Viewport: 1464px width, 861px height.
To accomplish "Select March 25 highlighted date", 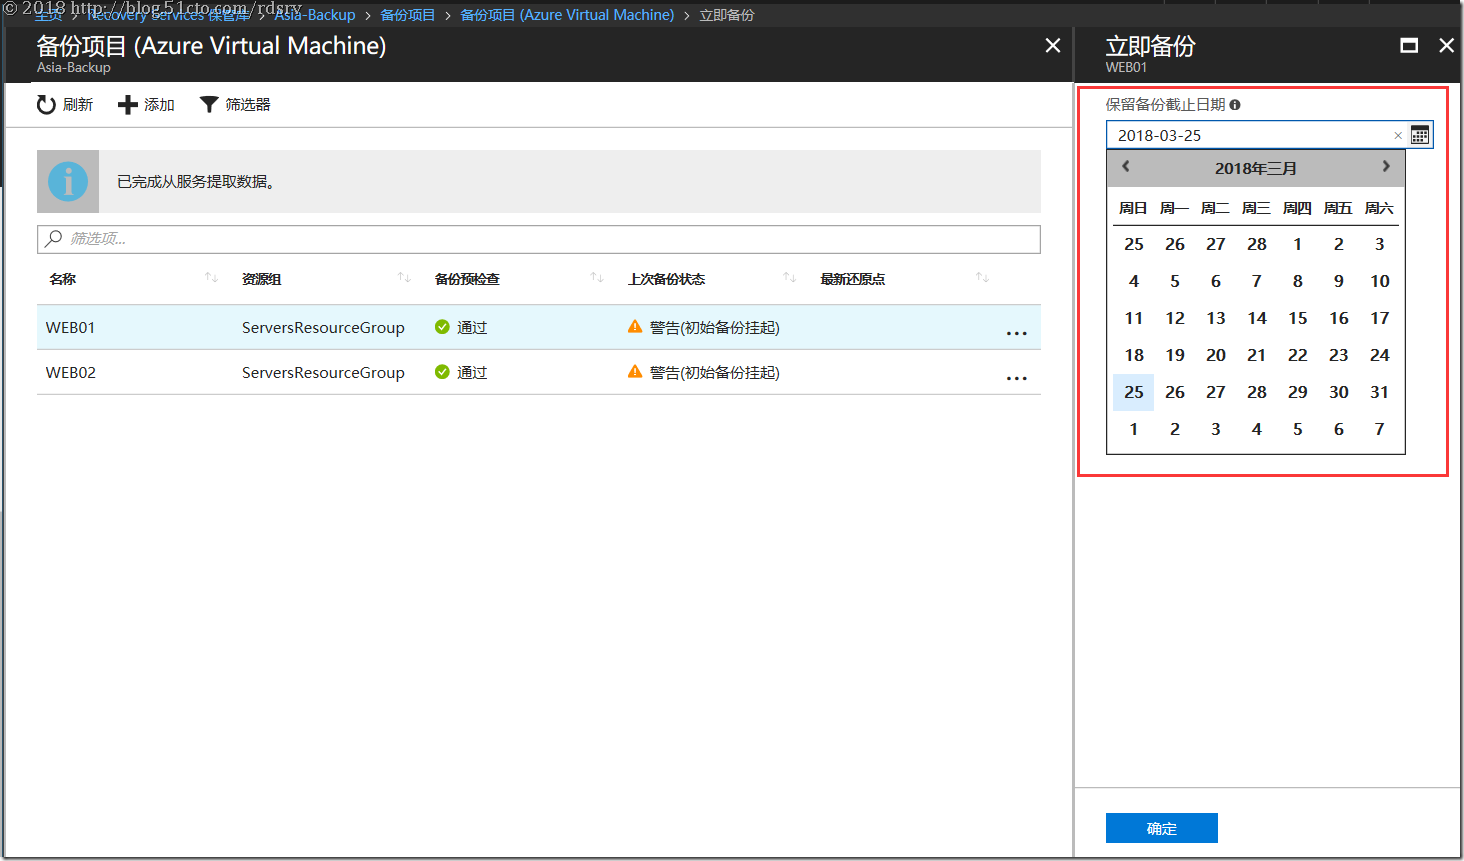I will tap(1134, 392).
